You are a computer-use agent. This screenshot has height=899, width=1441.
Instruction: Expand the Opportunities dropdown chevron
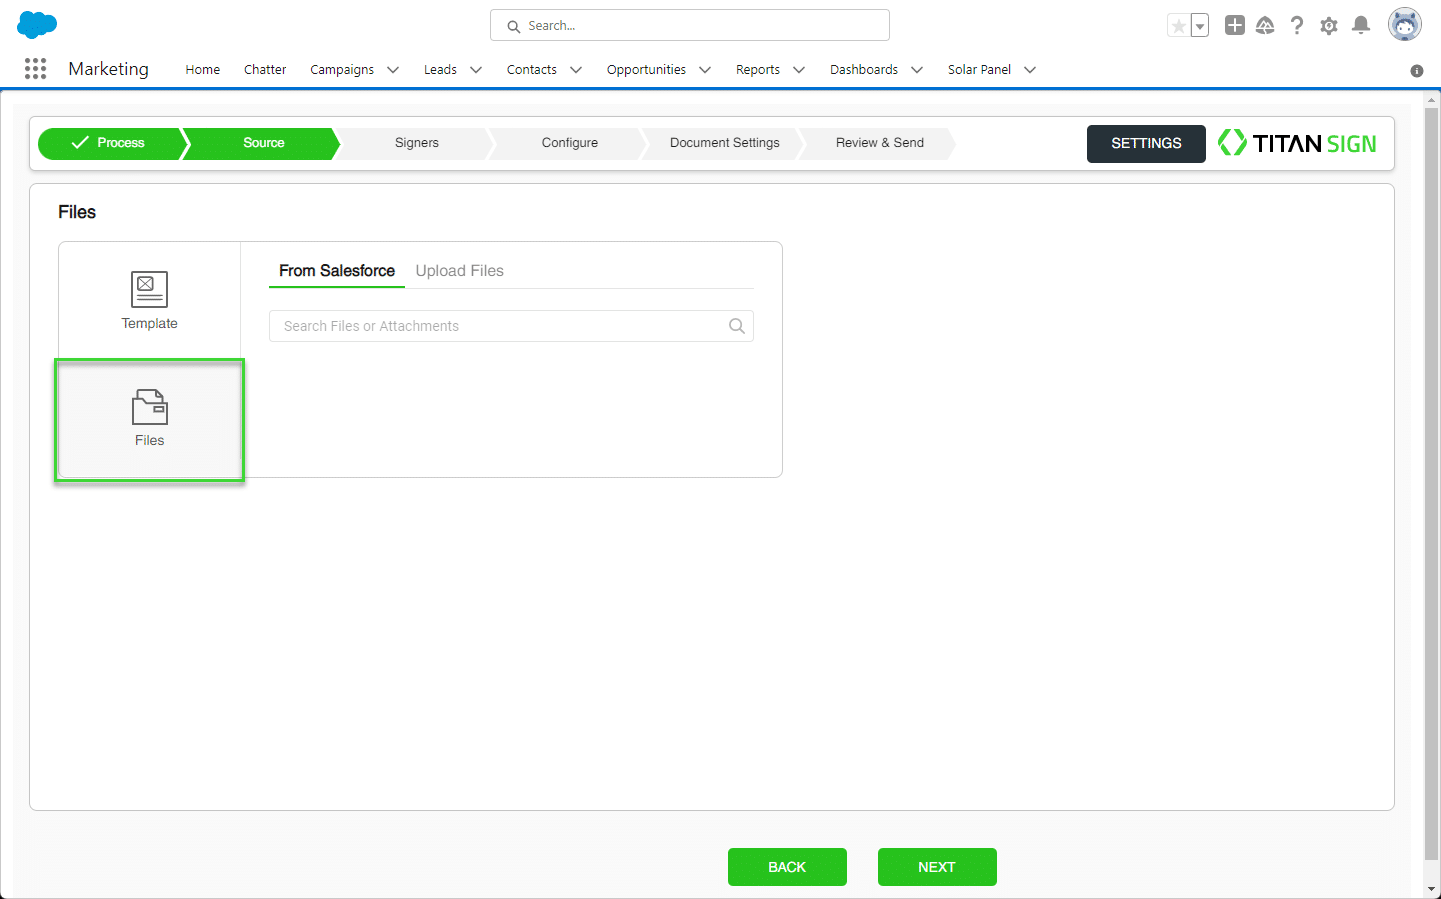click(x=705, y=70)
